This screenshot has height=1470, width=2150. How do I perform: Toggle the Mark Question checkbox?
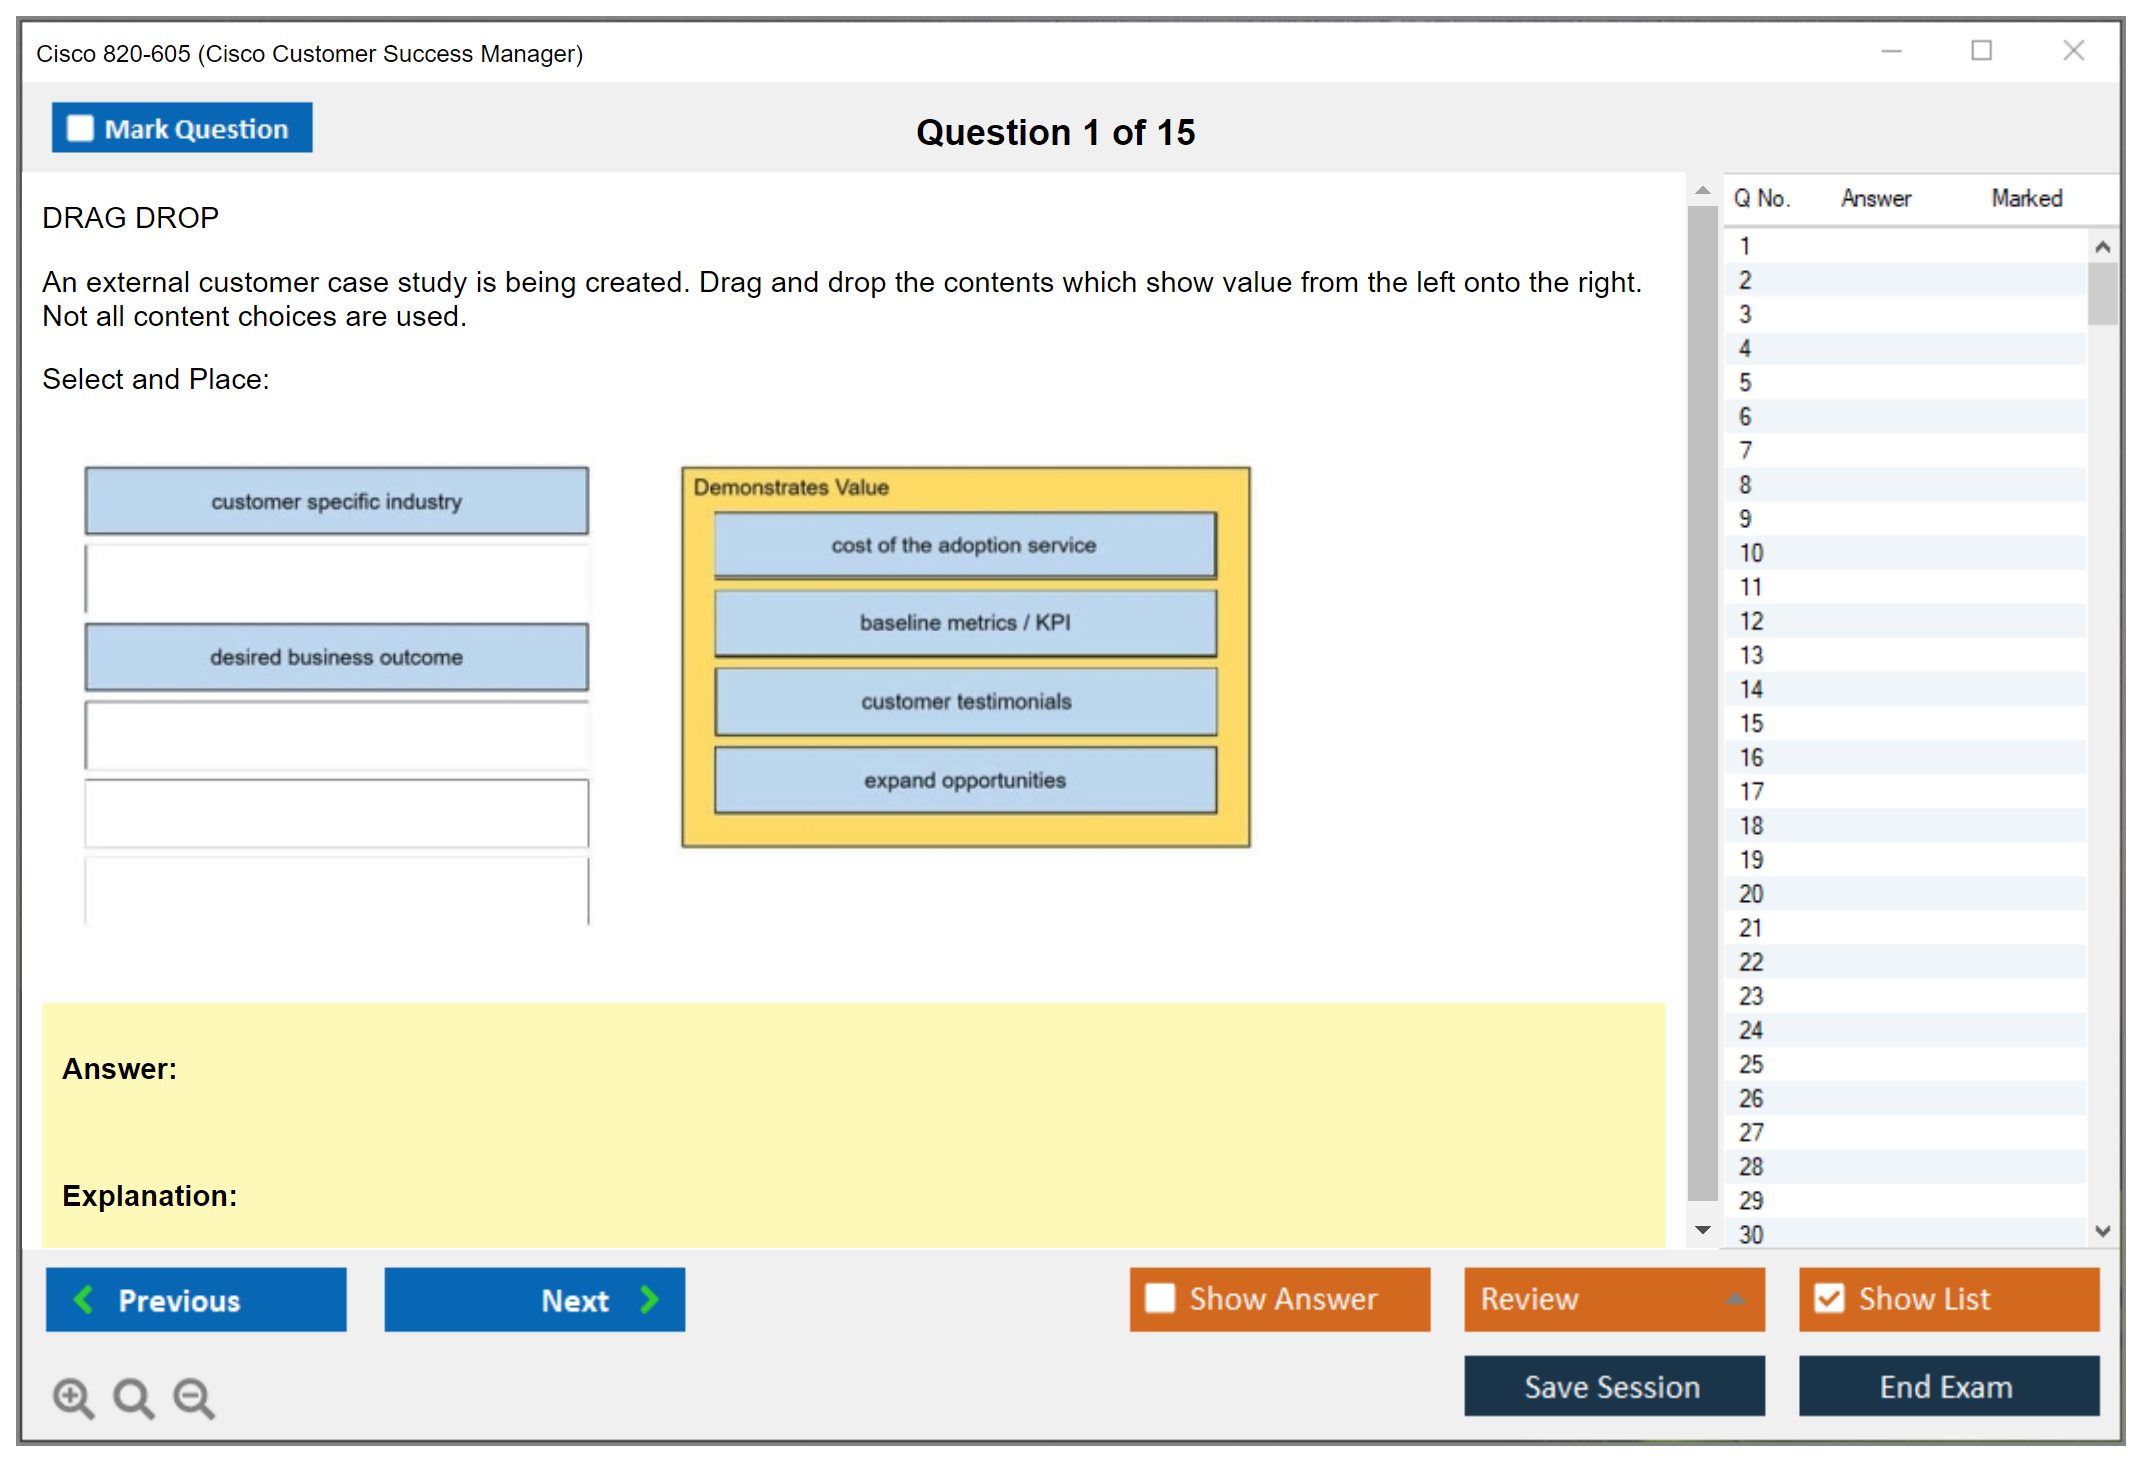click(80, 128)
